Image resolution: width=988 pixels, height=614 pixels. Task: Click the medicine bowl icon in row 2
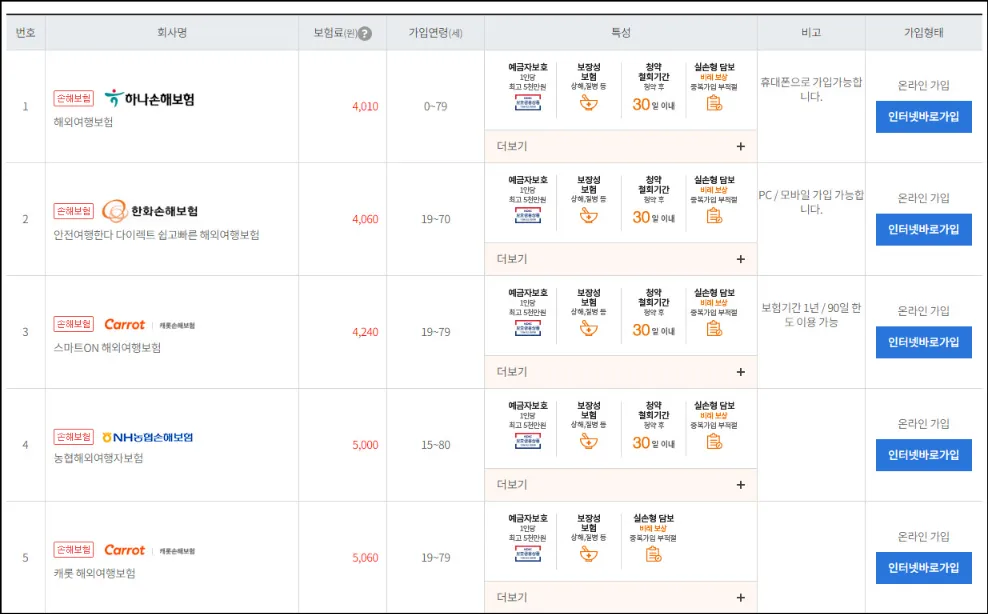click(589, 216)
